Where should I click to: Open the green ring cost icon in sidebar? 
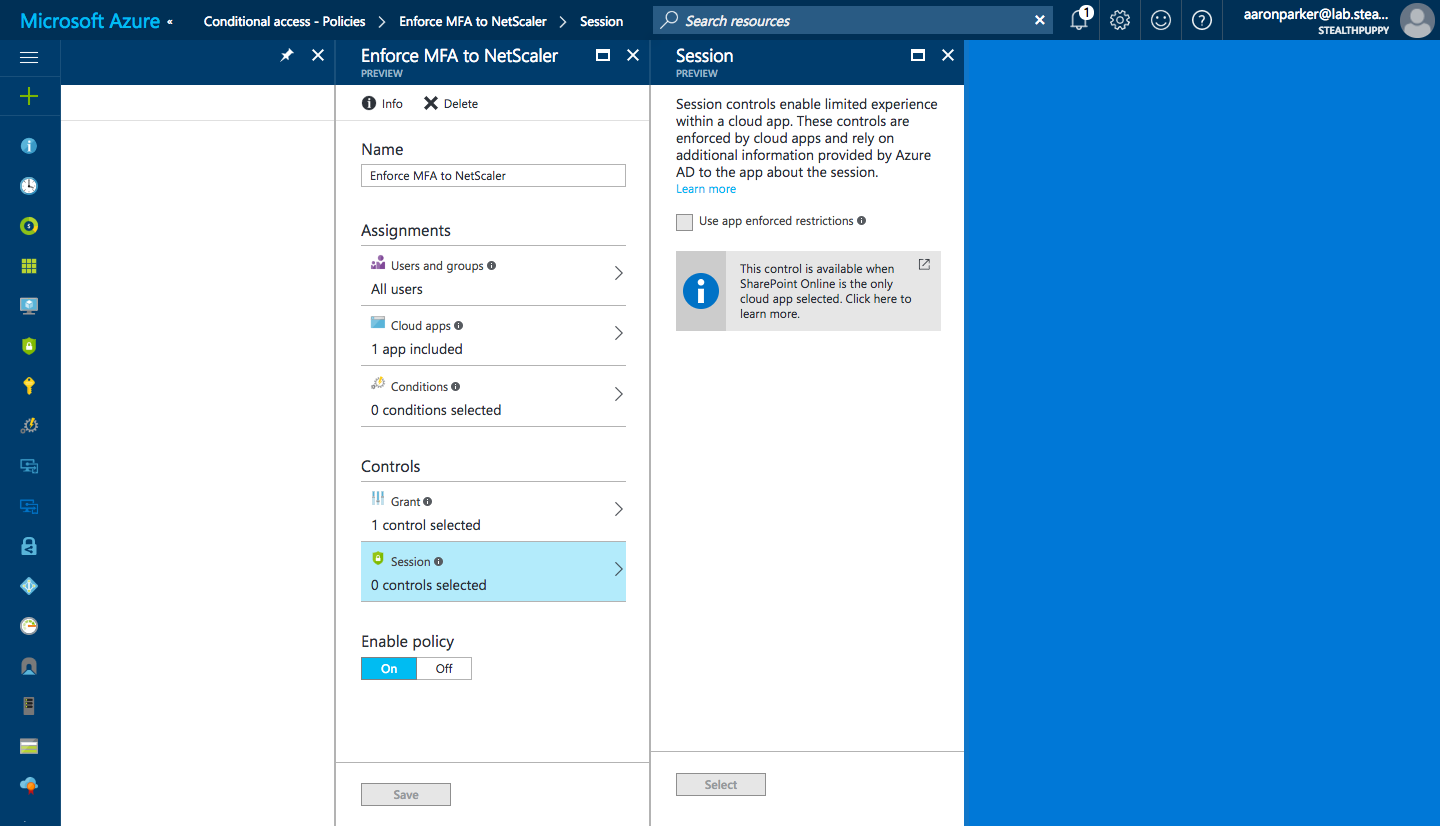click(29, 226)
